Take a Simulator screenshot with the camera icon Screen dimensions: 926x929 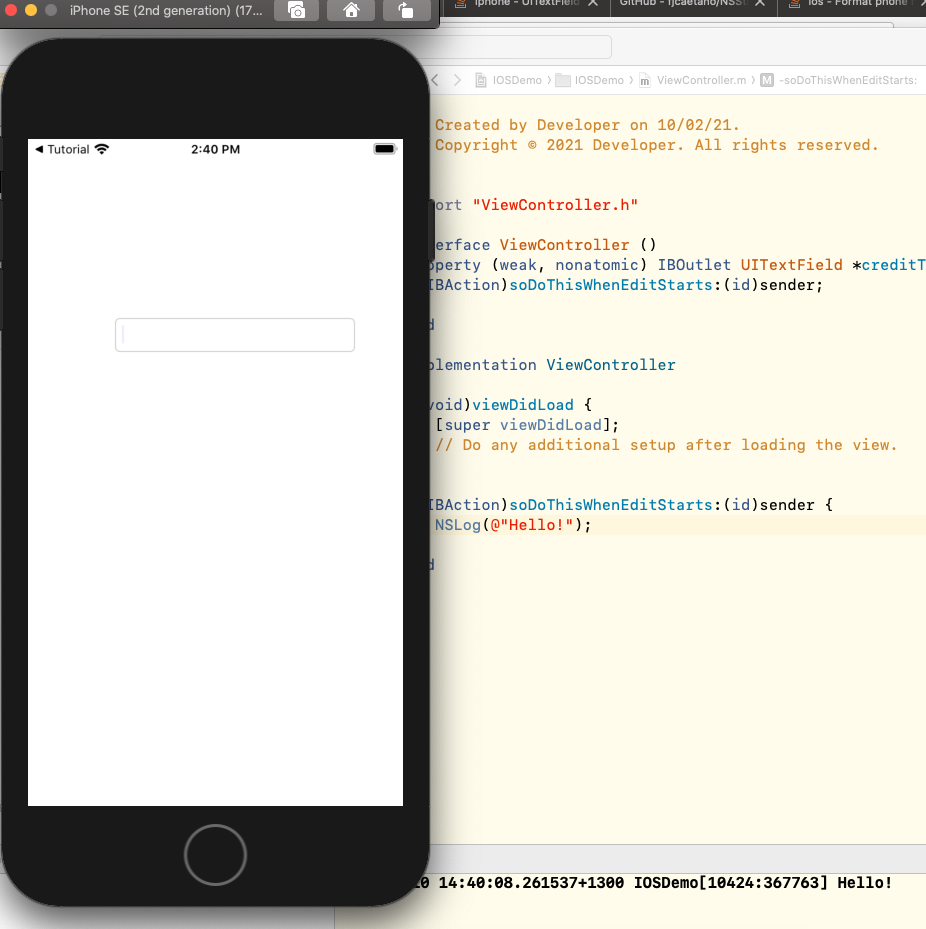pos(296,11)
